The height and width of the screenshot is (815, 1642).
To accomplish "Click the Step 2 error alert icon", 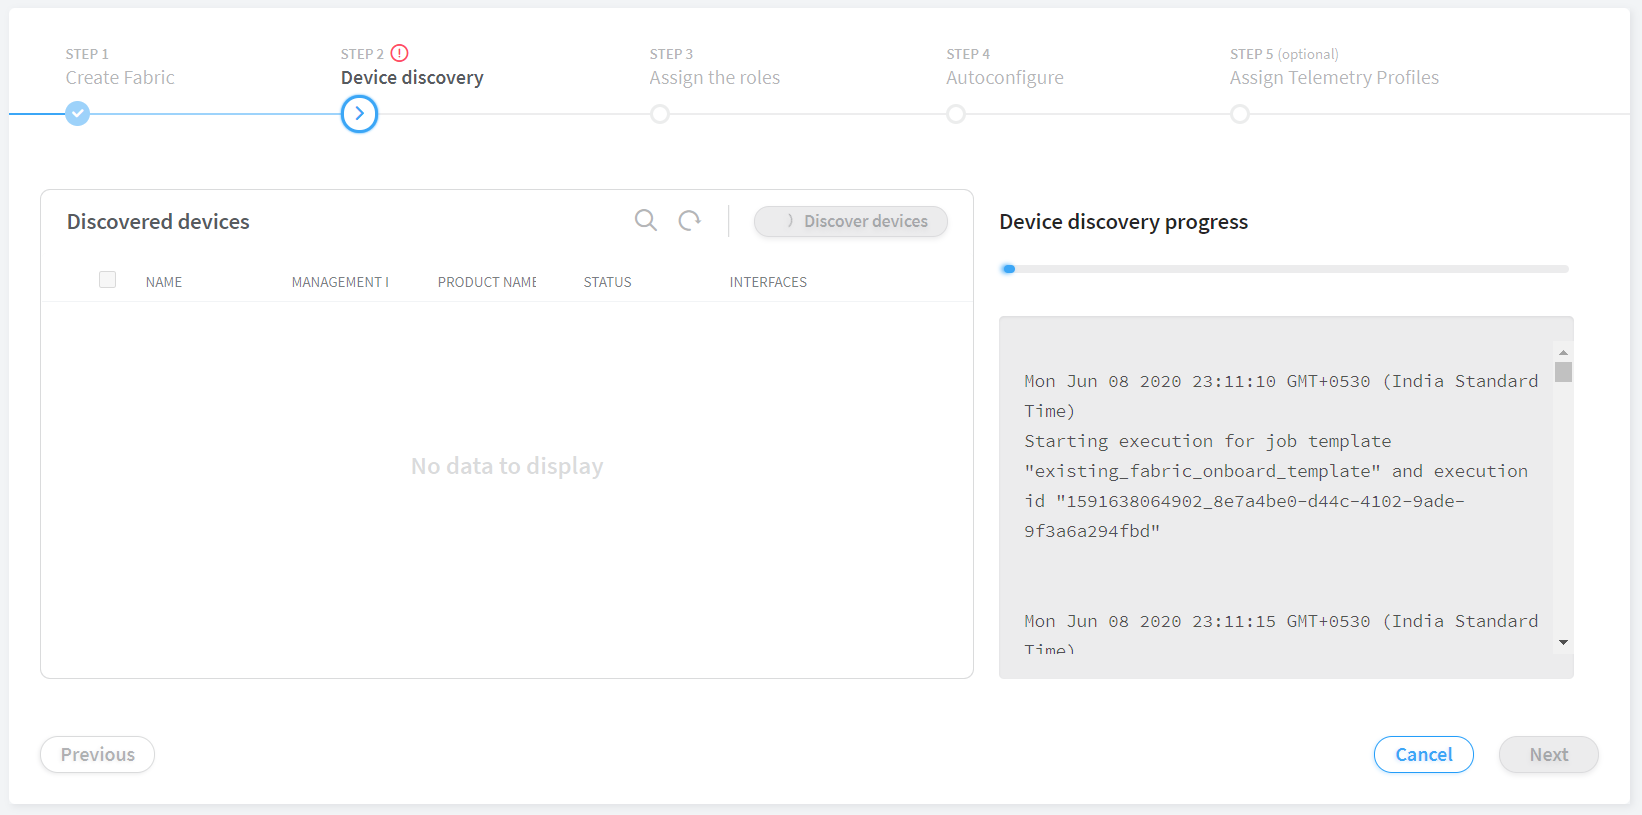I will pyautogui.click(x=399, y=53).
